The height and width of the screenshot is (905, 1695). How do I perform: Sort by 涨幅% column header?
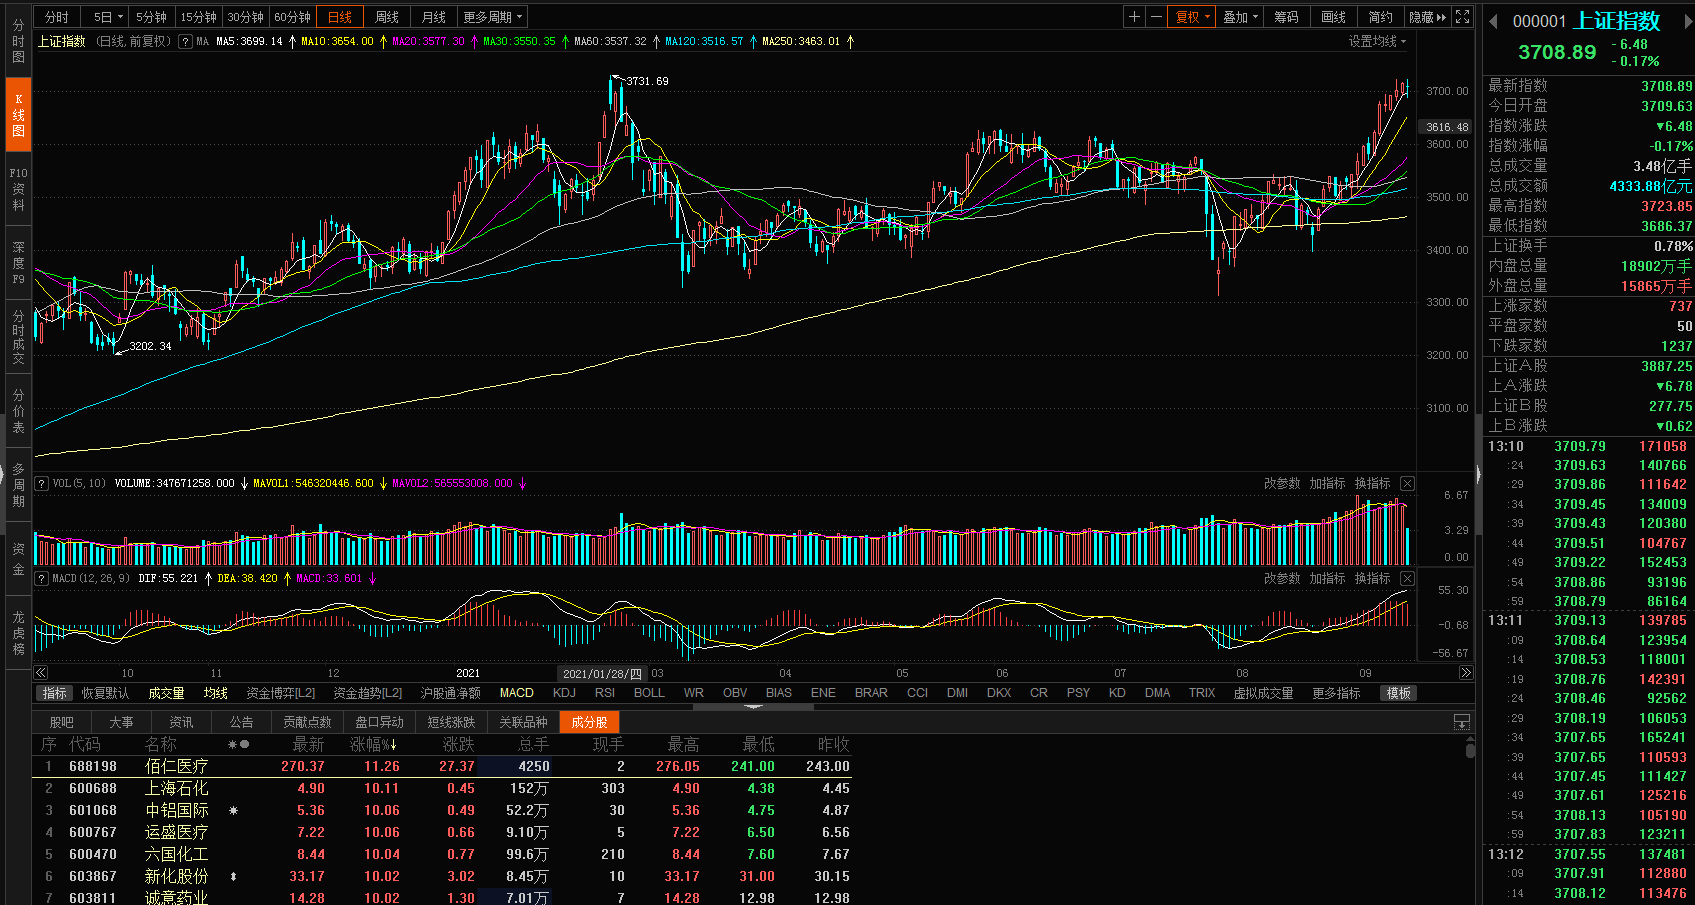click(373, 744)
